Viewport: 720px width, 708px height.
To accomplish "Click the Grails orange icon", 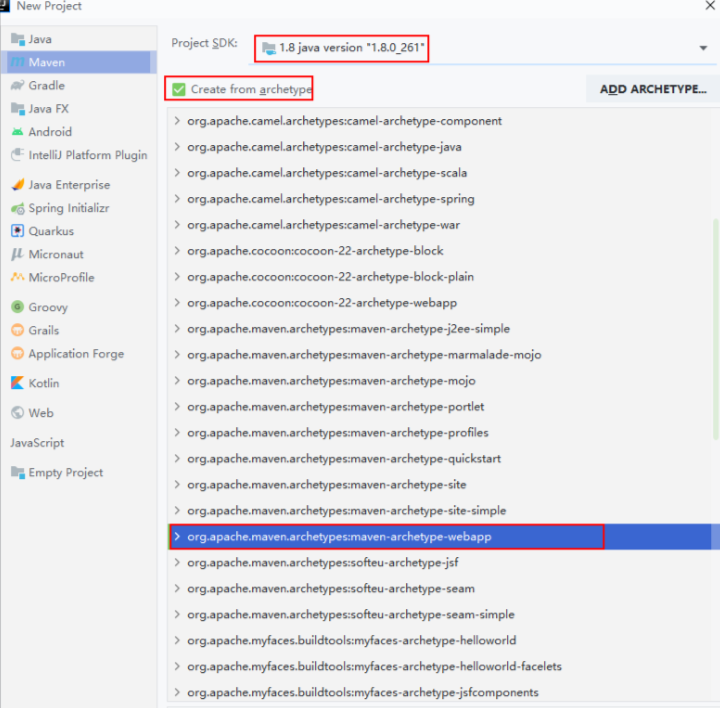I will coord(17,330).
